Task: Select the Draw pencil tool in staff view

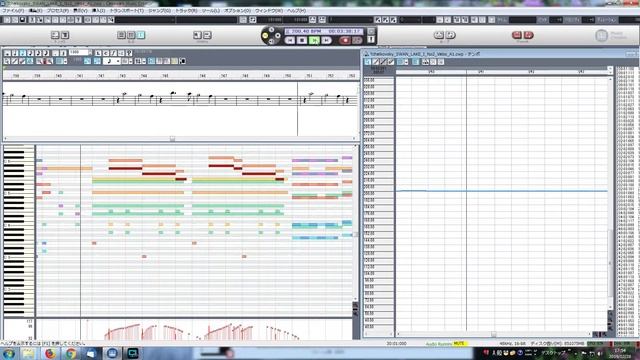Action: 15,61
